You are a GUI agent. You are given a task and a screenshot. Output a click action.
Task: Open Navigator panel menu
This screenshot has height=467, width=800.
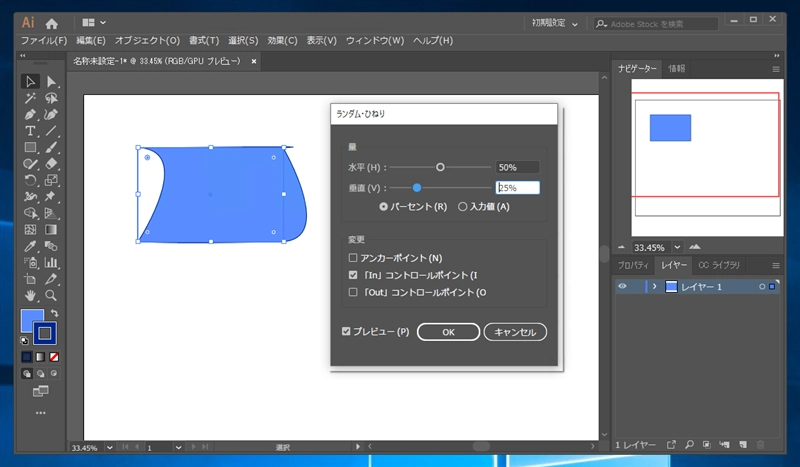776,69
